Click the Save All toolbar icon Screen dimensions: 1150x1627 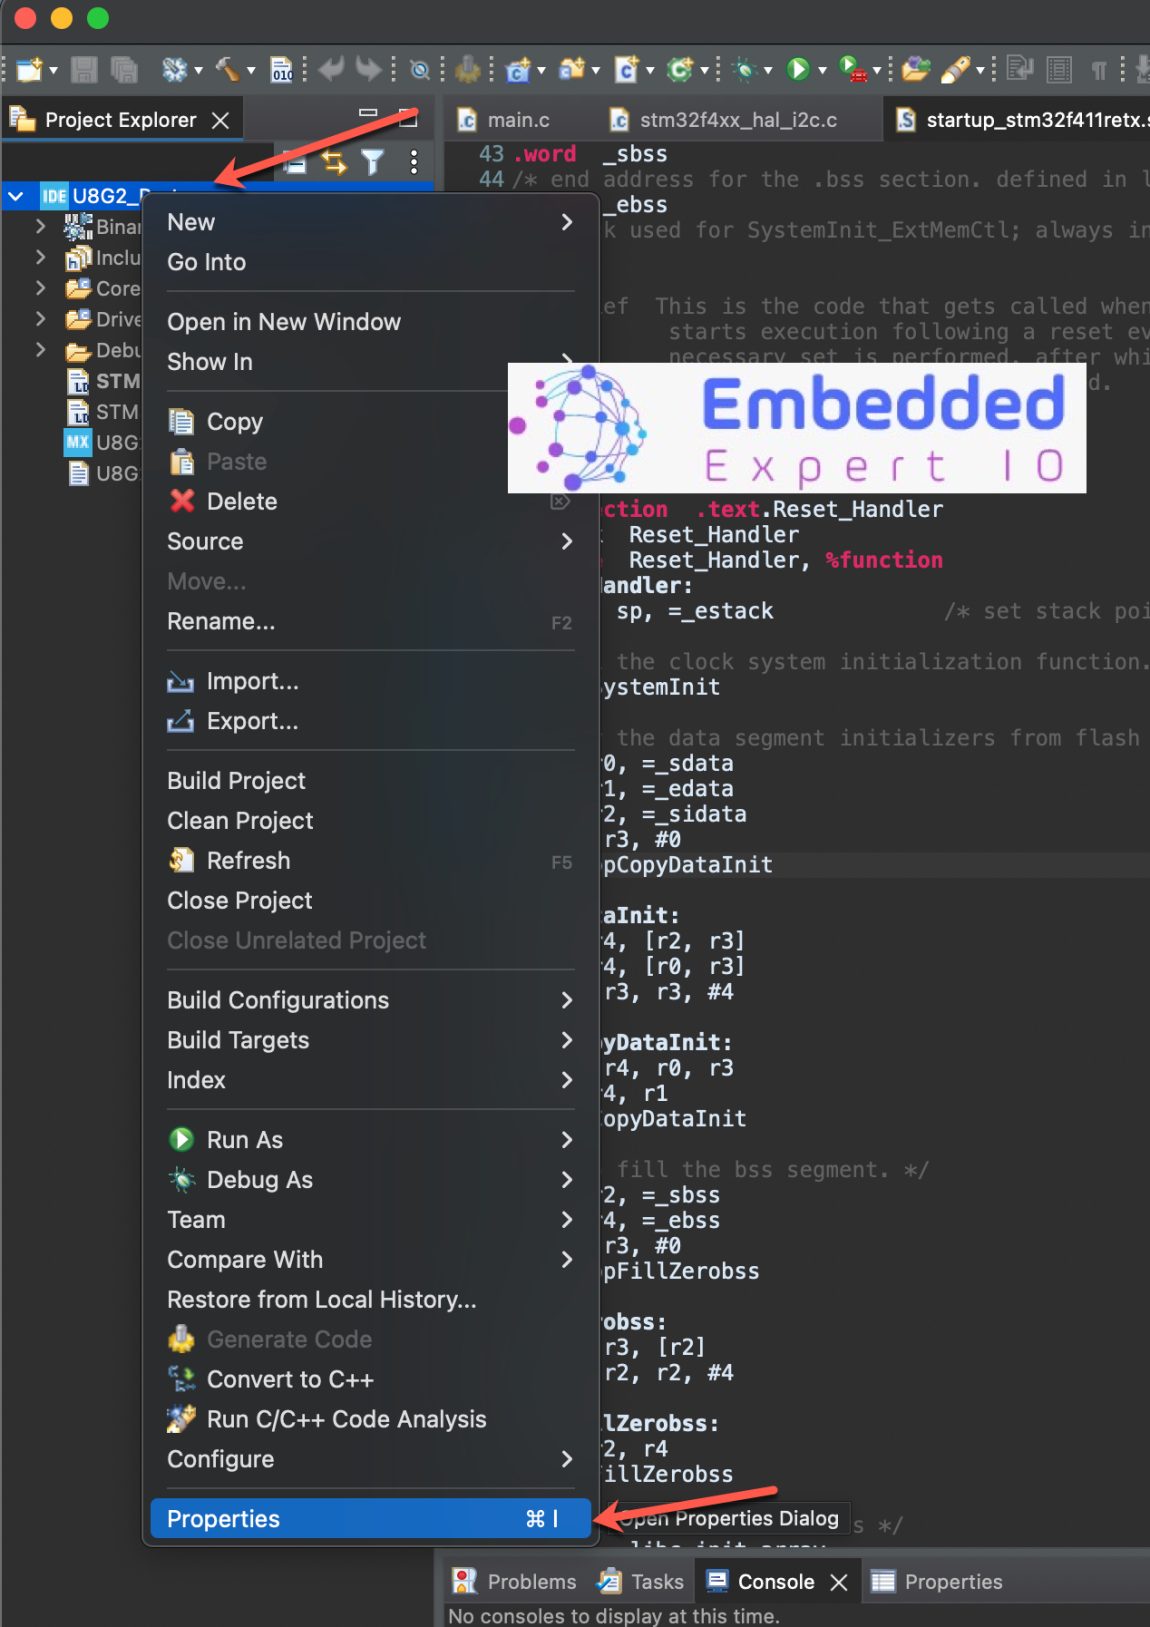(x=122, y=70)
